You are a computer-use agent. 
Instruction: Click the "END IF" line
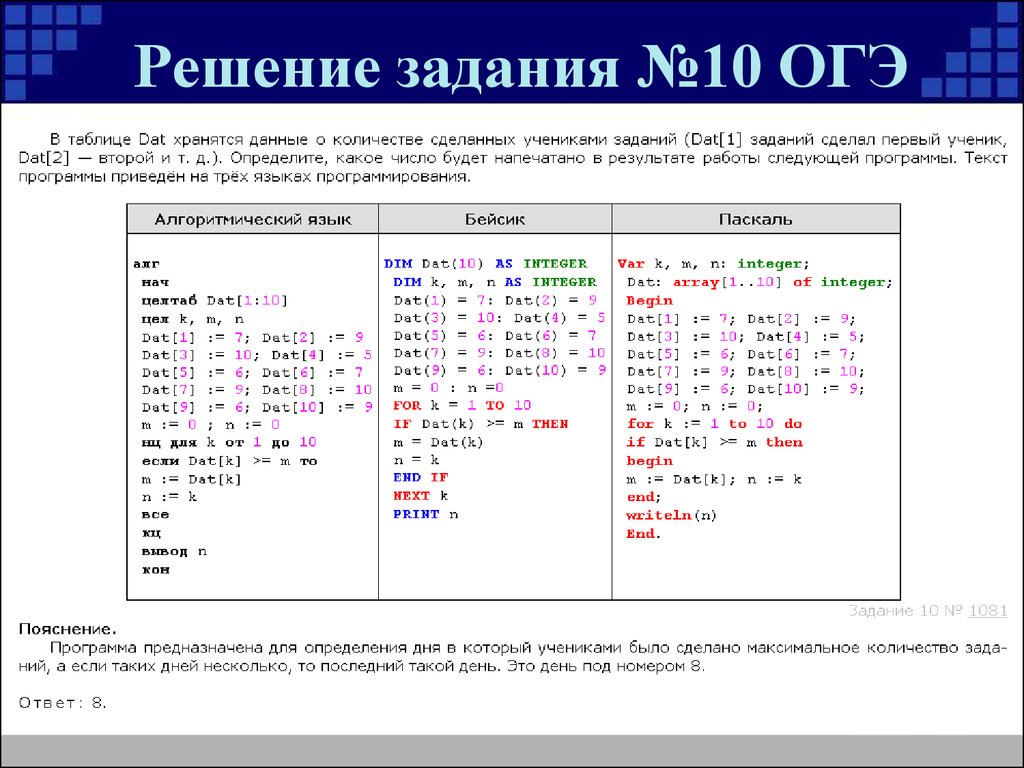click(x=421, y=477)
